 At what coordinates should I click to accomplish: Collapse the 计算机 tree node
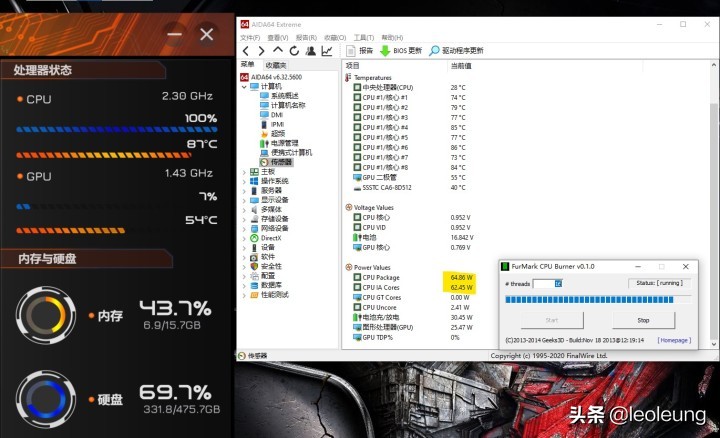point(244,87)
